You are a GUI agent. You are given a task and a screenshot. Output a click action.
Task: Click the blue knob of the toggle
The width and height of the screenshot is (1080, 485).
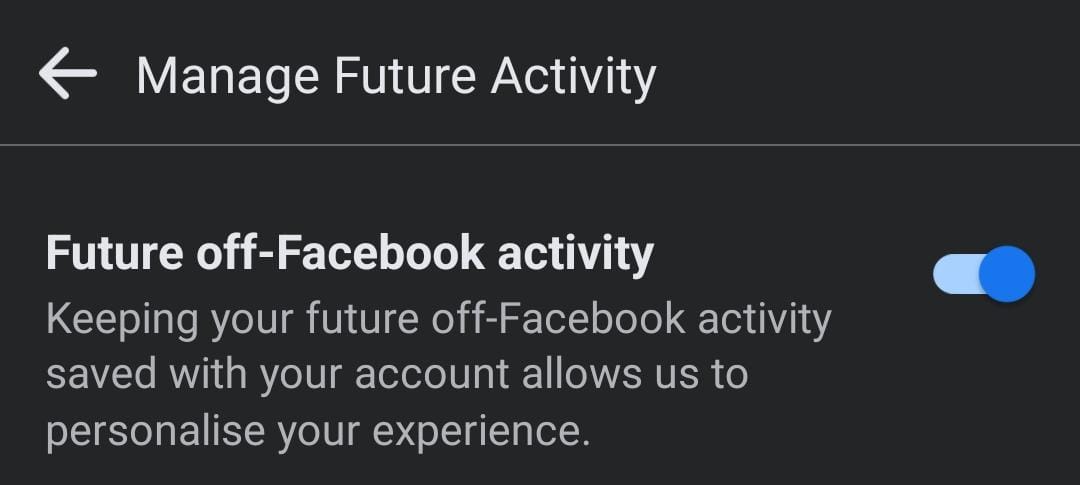[1006, 274]
